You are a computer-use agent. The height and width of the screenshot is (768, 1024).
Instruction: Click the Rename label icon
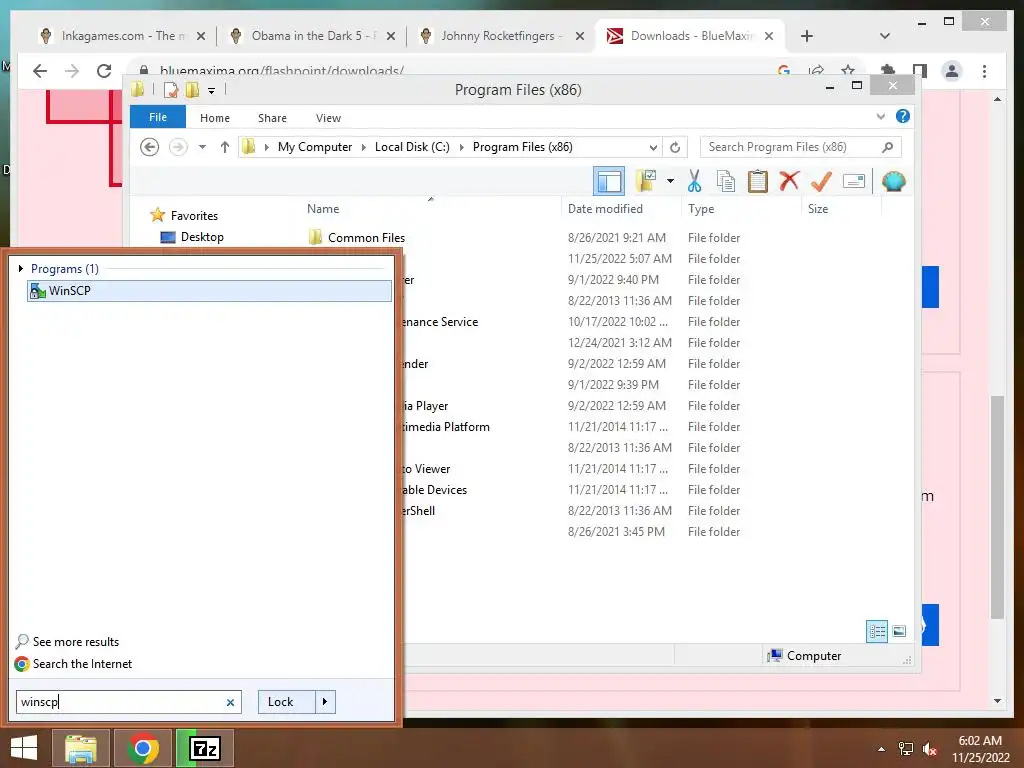point(854,181)
